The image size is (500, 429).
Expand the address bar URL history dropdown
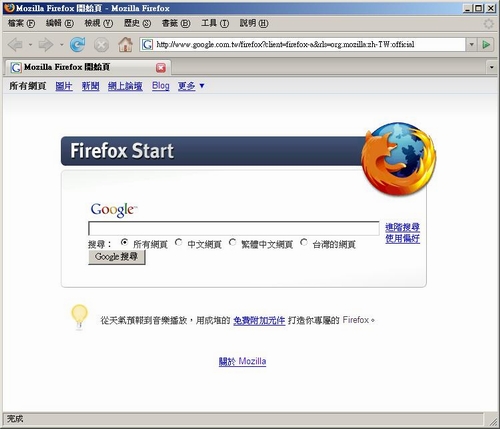471,44
